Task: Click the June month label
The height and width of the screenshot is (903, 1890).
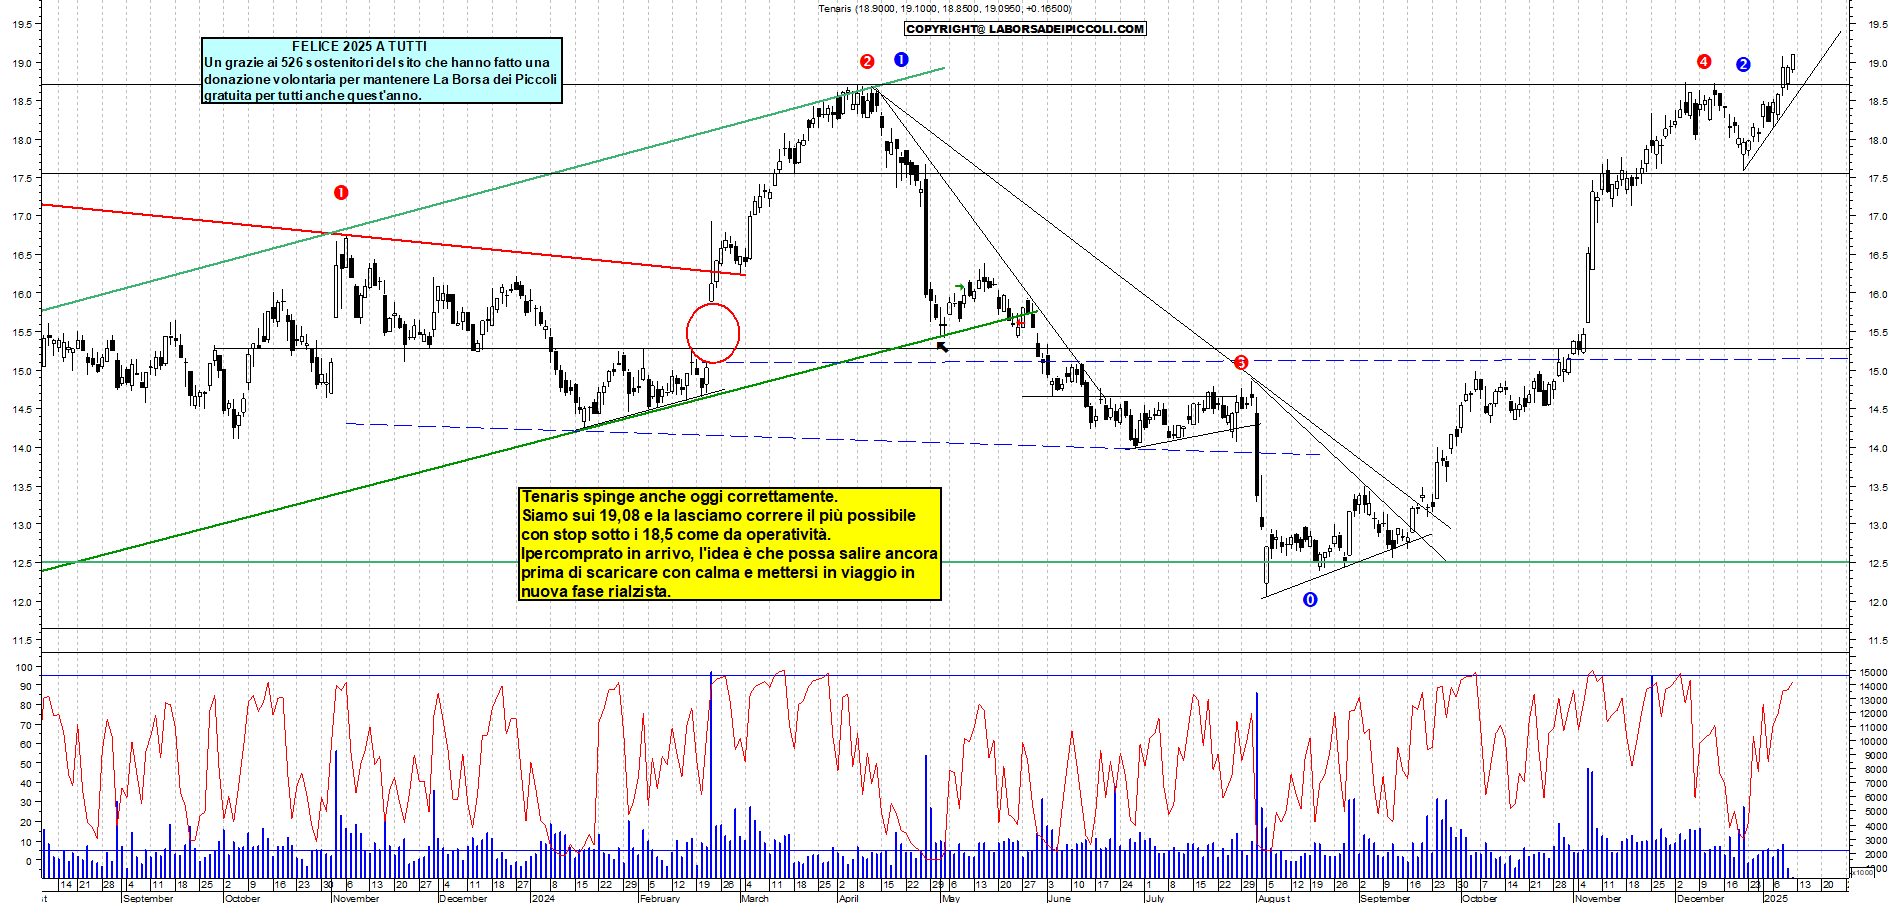Action: click(x=1059, y=898)
